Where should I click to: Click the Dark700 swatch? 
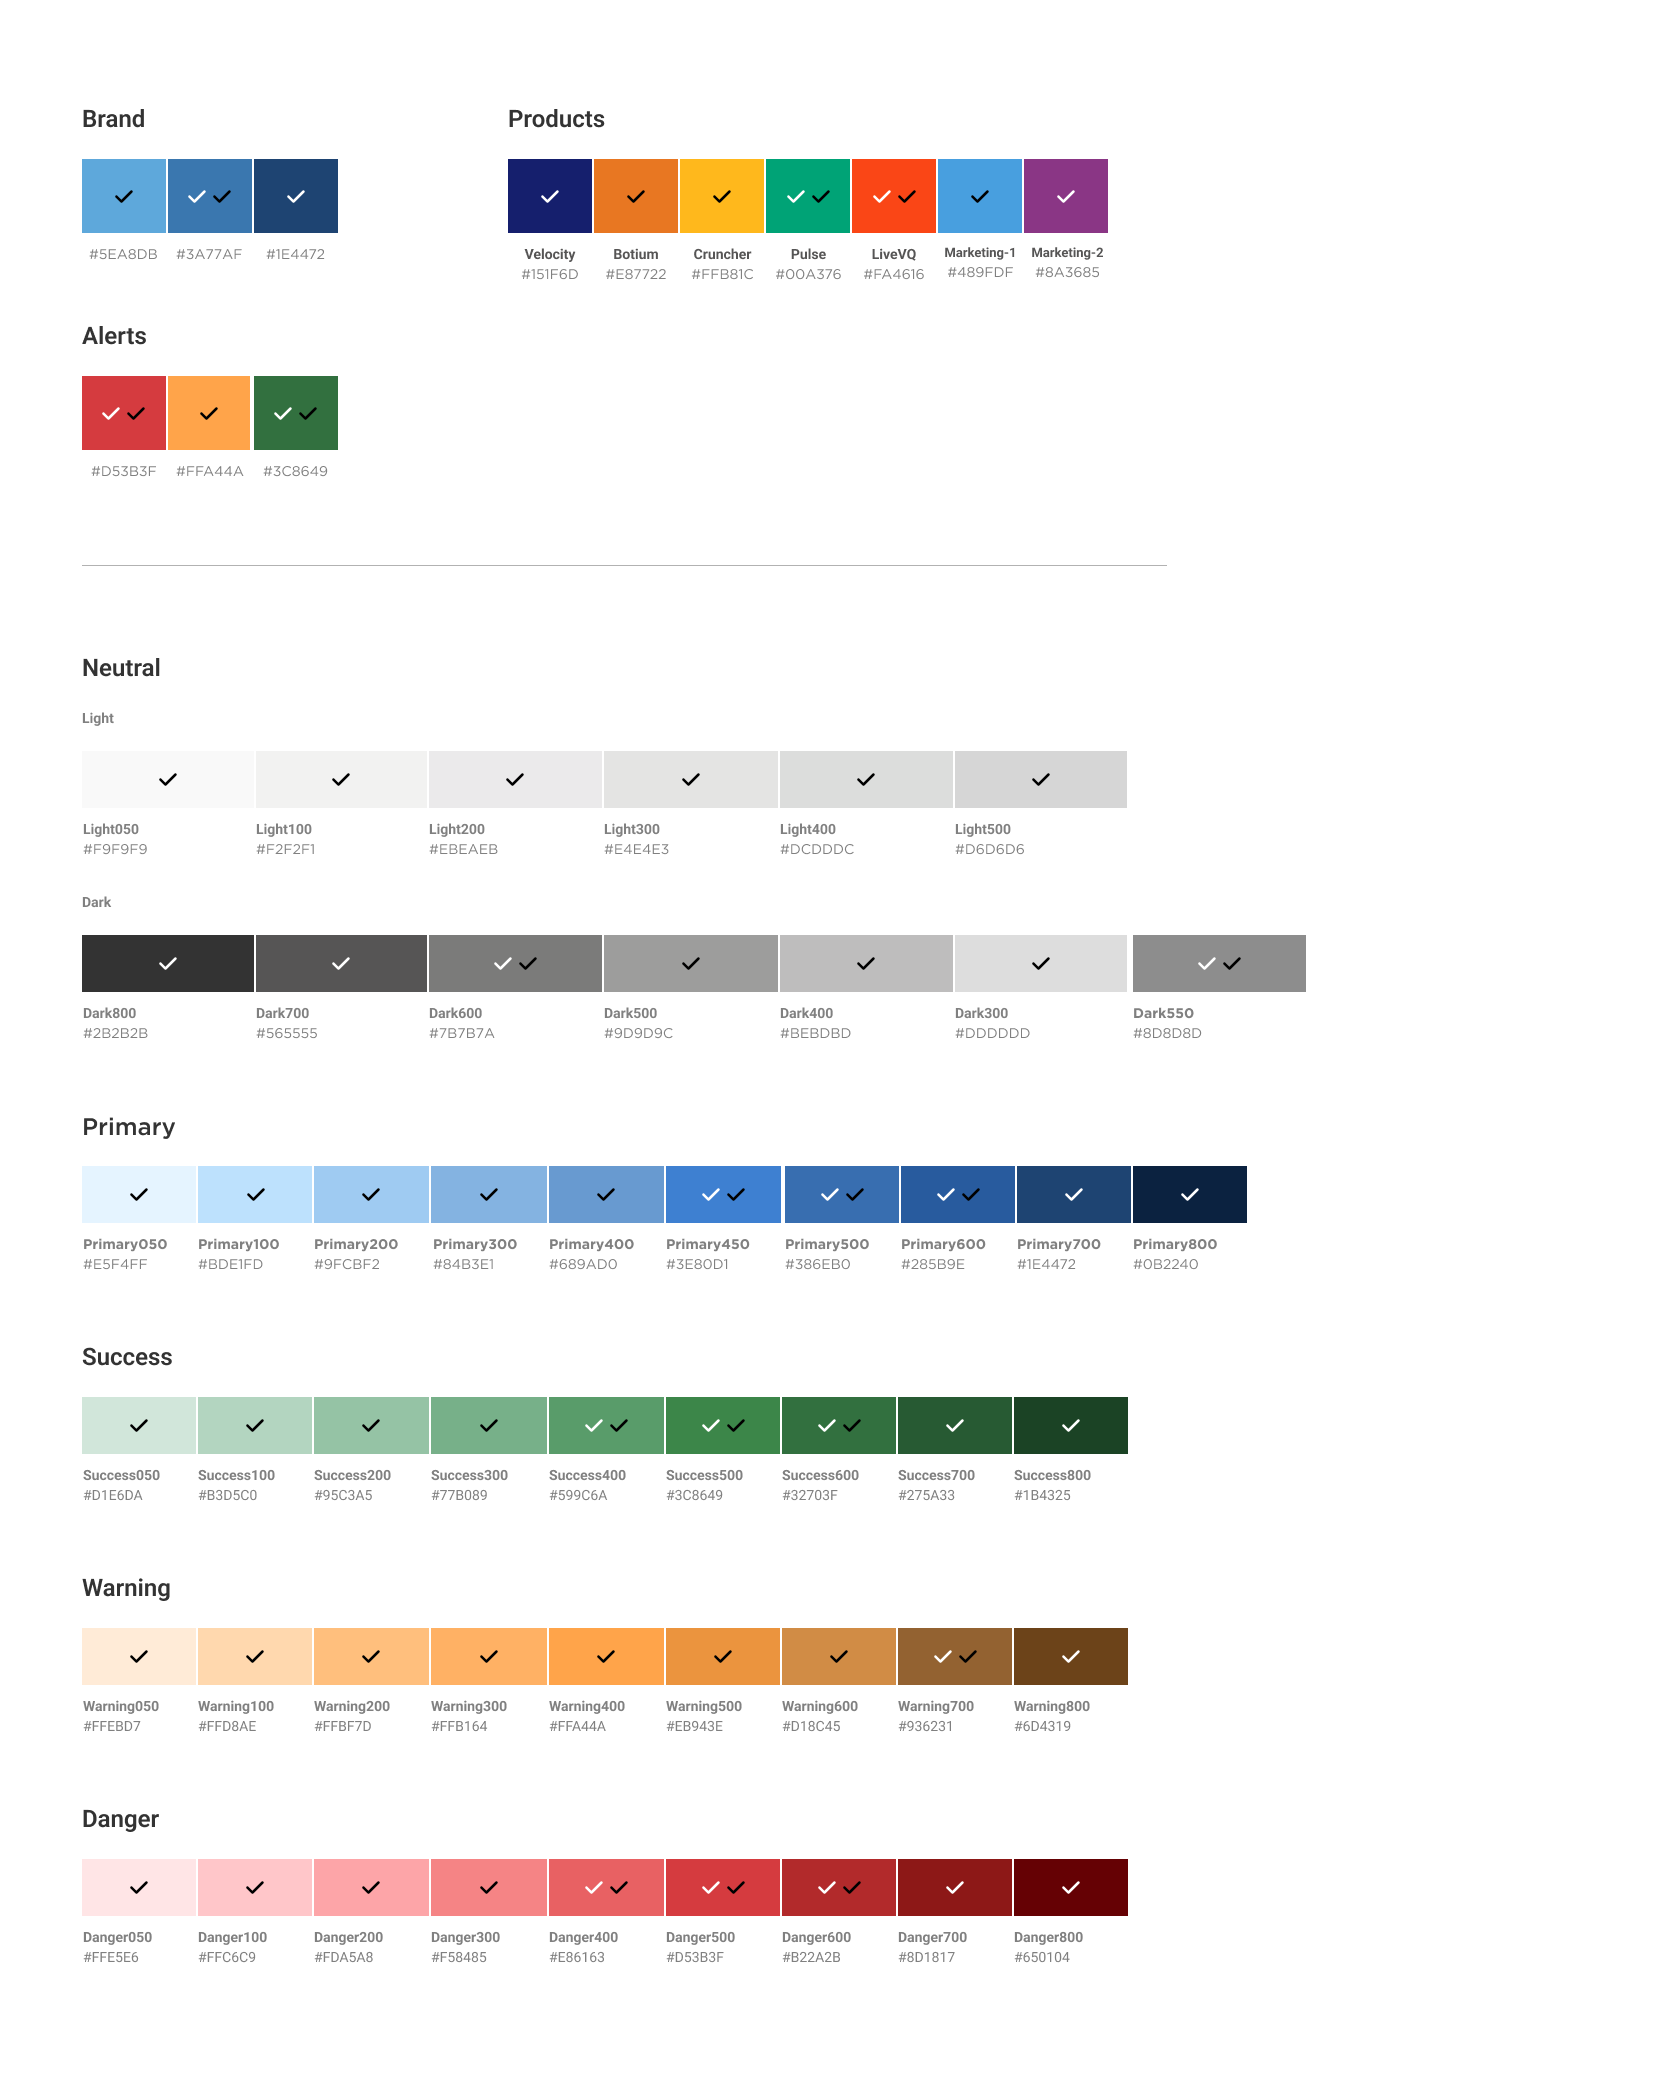pyautogui.click(x=341, y=963)
